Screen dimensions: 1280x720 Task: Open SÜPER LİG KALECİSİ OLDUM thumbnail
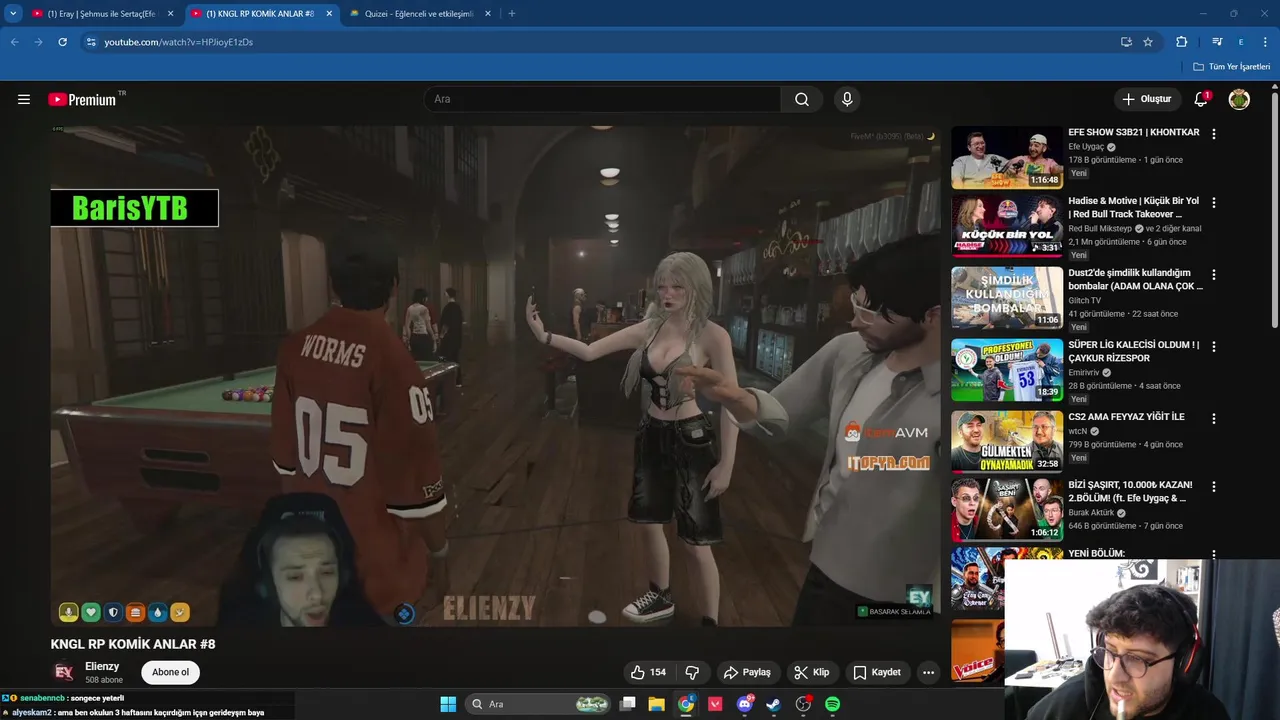(1007, 370)
